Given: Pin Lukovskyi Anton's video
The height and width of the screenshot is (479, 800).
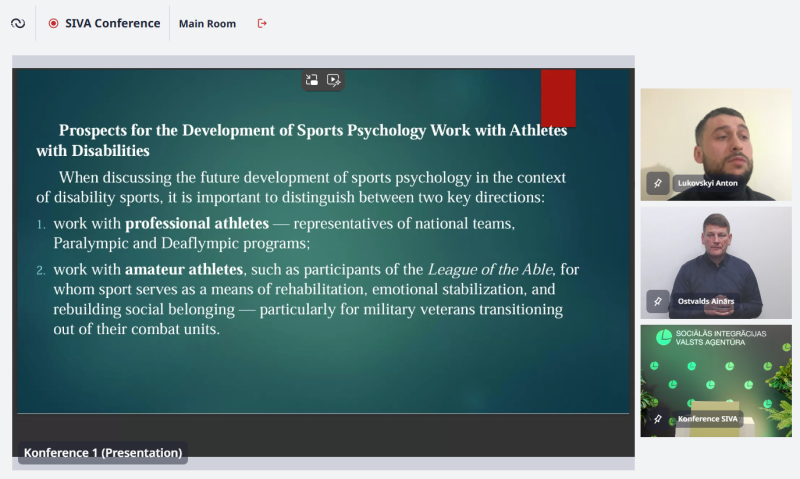Looking at the screenshot, I should [x=657, y=183].
